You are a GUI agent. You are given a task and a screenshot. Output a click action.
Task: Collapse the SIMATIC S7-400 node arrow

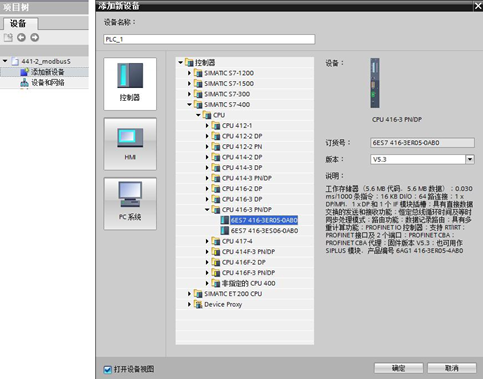pyautogui.click(x=189, y=104)
